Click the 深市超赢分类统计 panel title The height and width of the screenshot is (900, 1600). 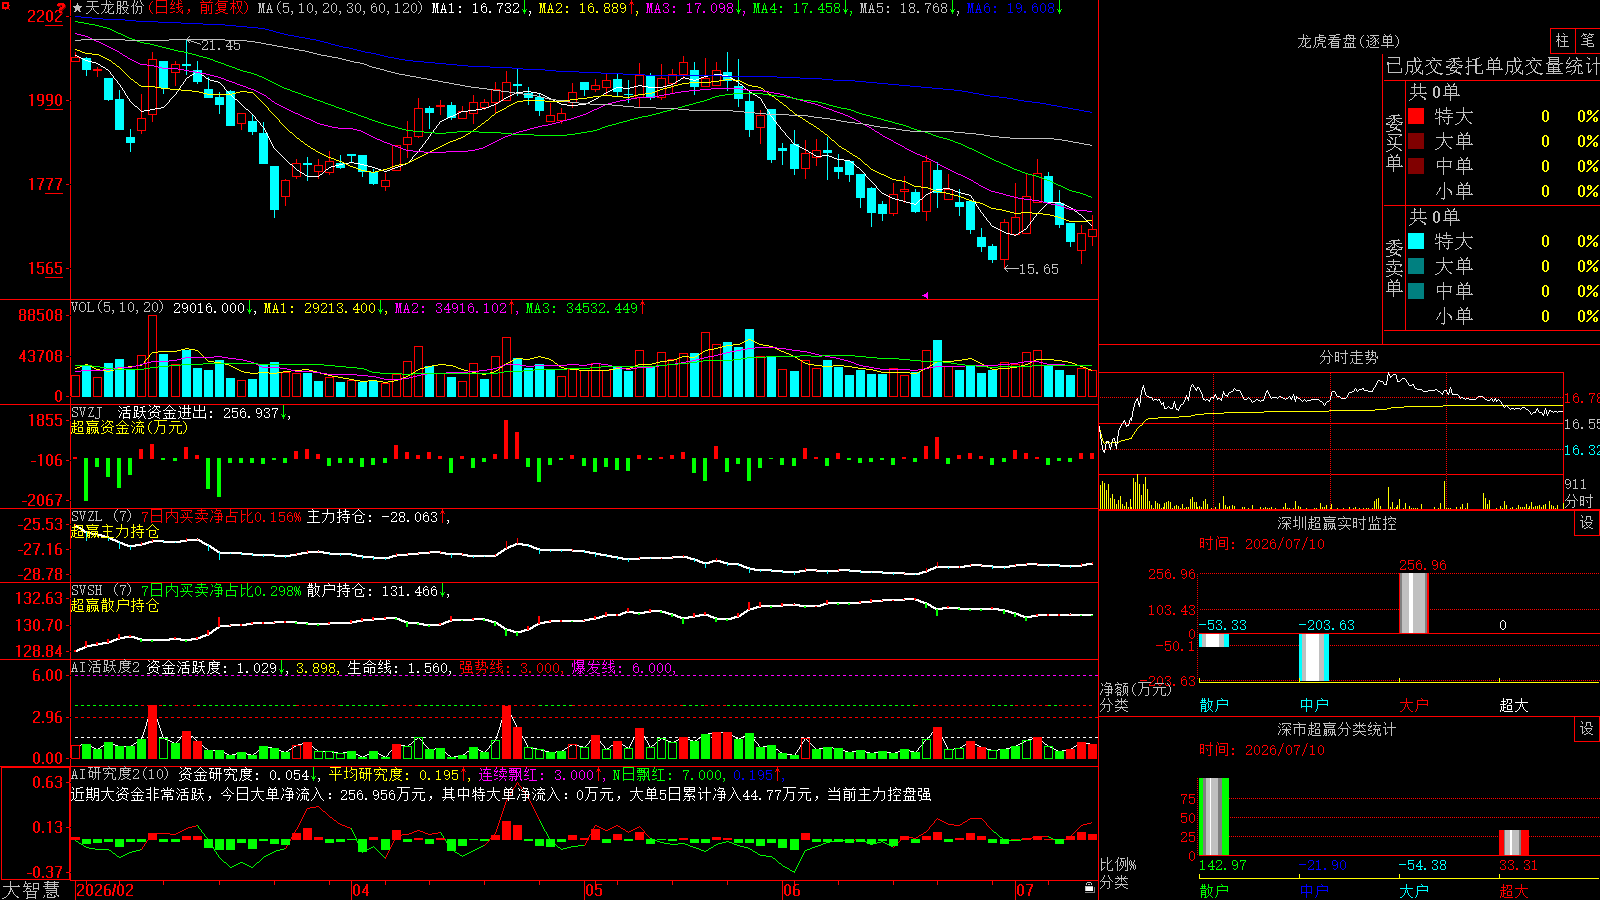pyautogui.click(x=1336, y=729)
